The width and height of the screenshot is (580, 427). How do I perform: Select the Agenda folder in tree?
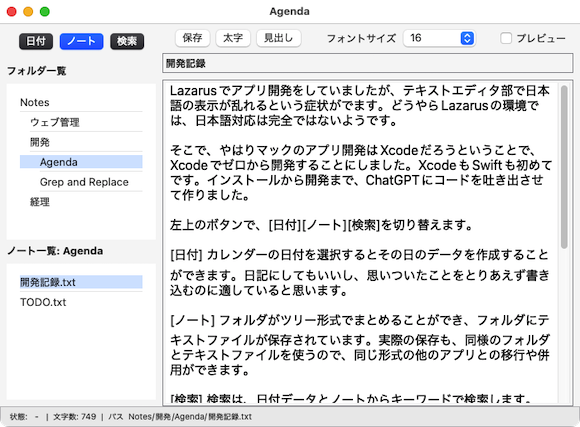pos(81,162)
